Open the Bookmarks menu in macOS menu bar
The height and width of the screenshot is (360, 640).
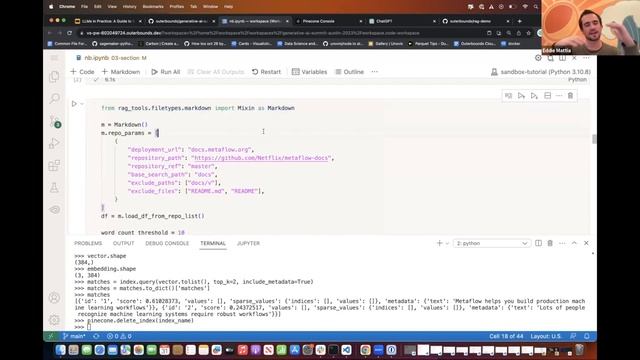point(153,7)
